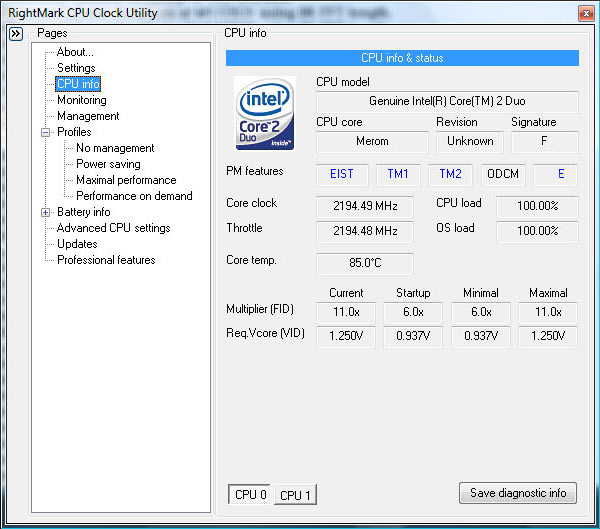Open Advanced CPU settings page
Screen dimensions: 600x529
(113, 228)
